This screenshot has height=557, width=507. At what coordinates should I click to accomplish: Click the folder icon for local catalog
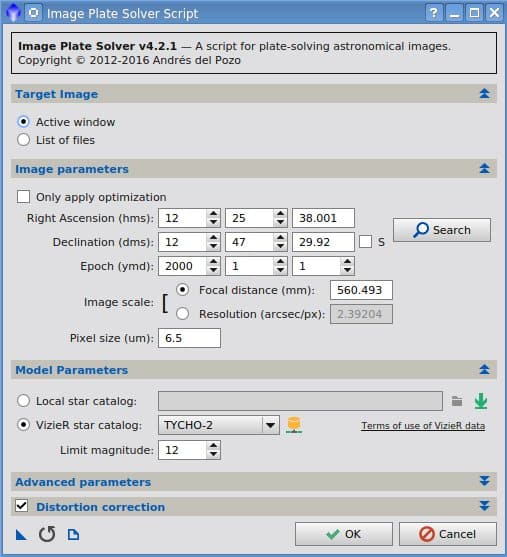tap(457, 401)
